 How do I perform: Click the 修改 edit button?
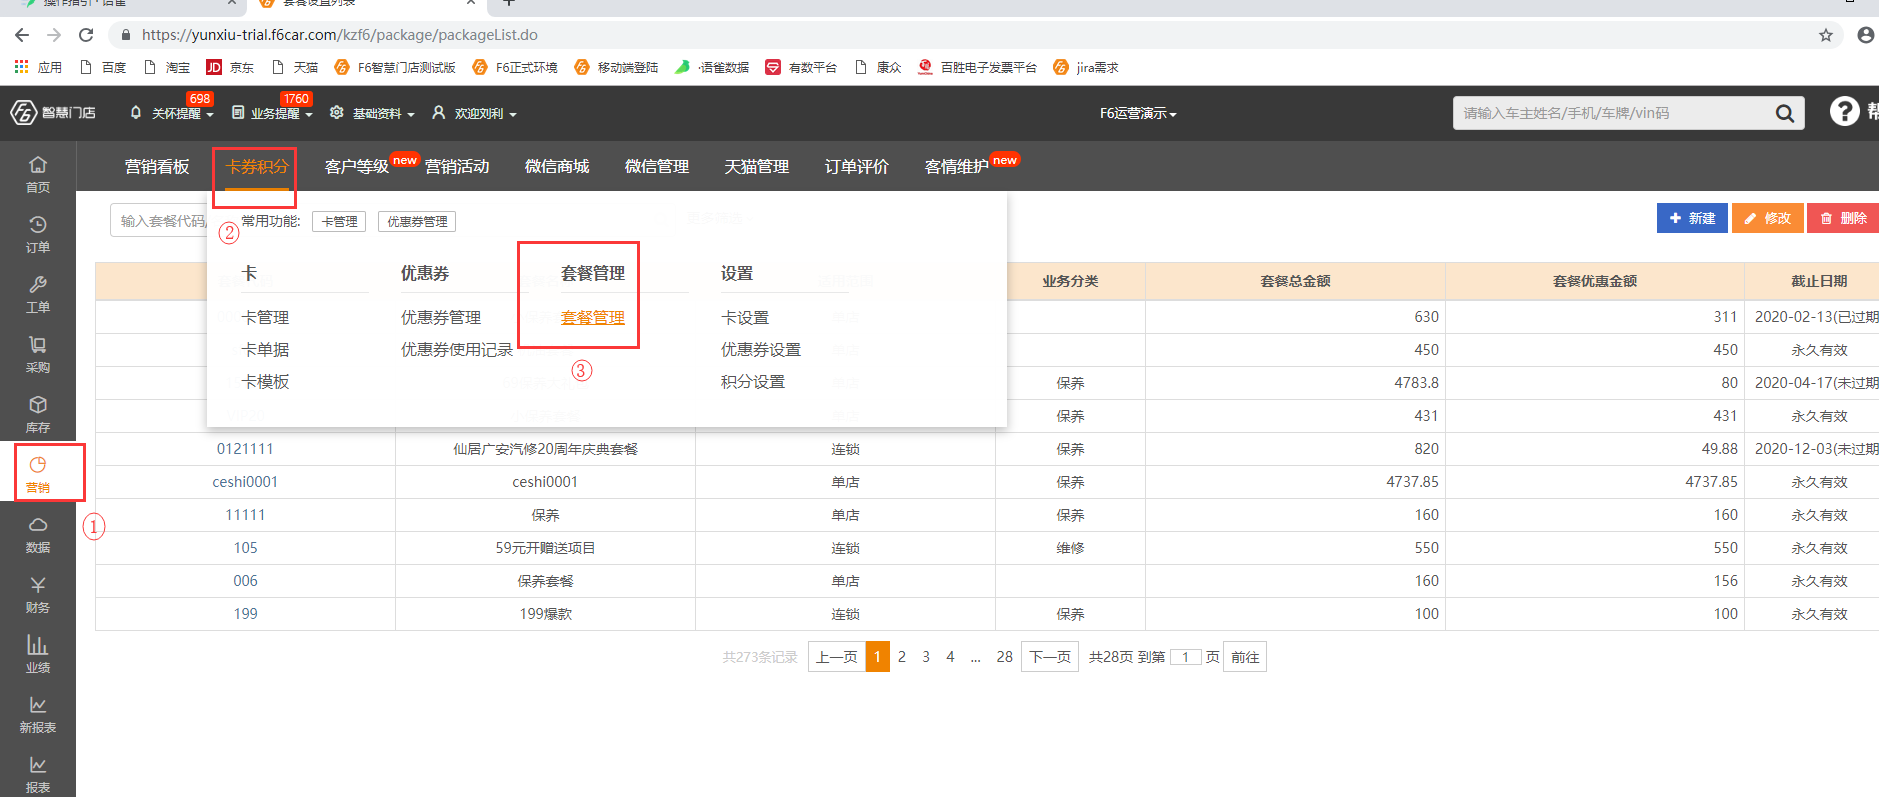pos(1768,218)
